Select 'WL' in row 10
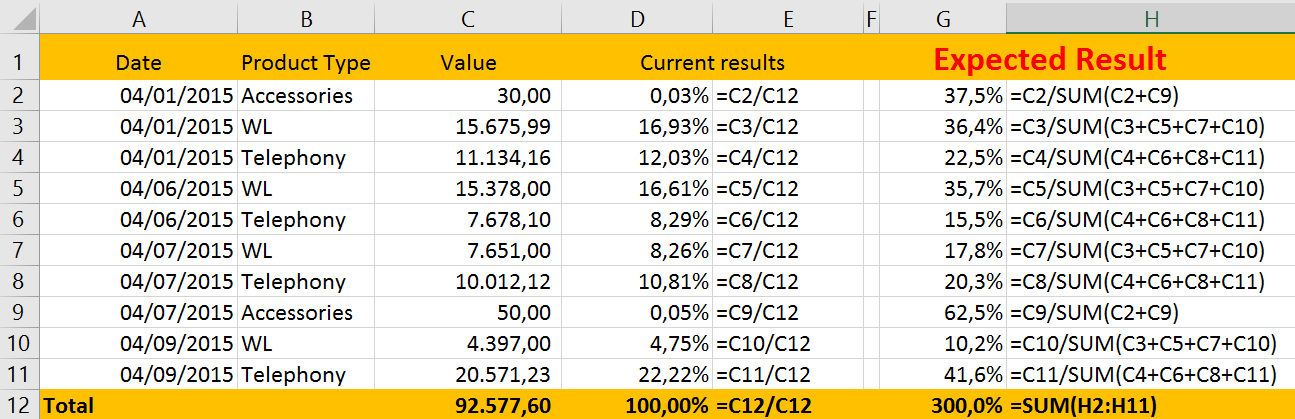Image resolution: width=1295 pixels, height=419 pixels. click(x=306, y=343)
